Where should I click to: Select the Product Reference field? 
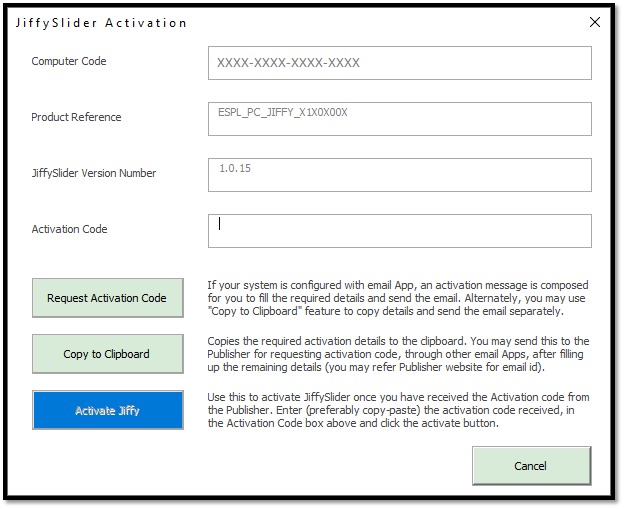coord(400,119)
